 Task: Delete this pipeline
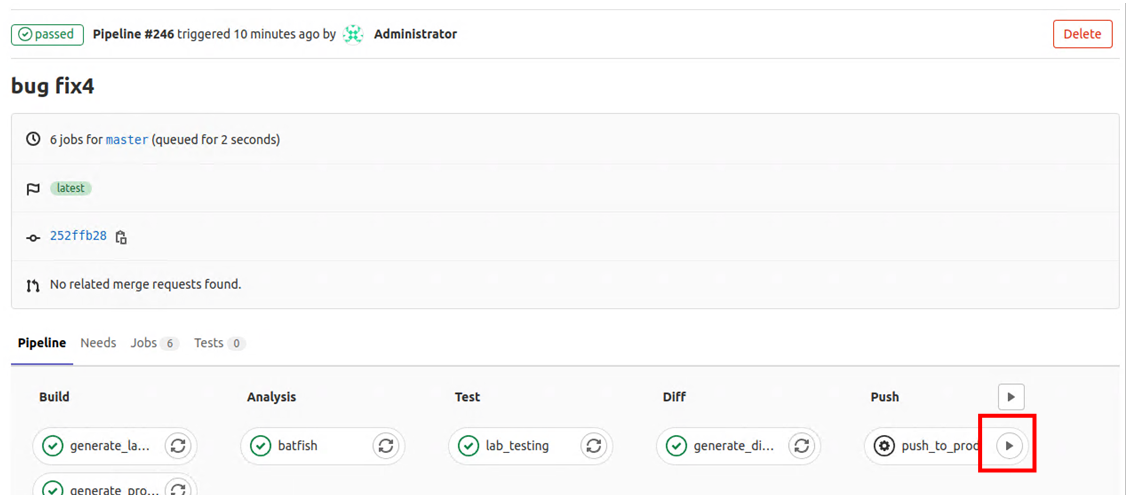pos(1082,34)
